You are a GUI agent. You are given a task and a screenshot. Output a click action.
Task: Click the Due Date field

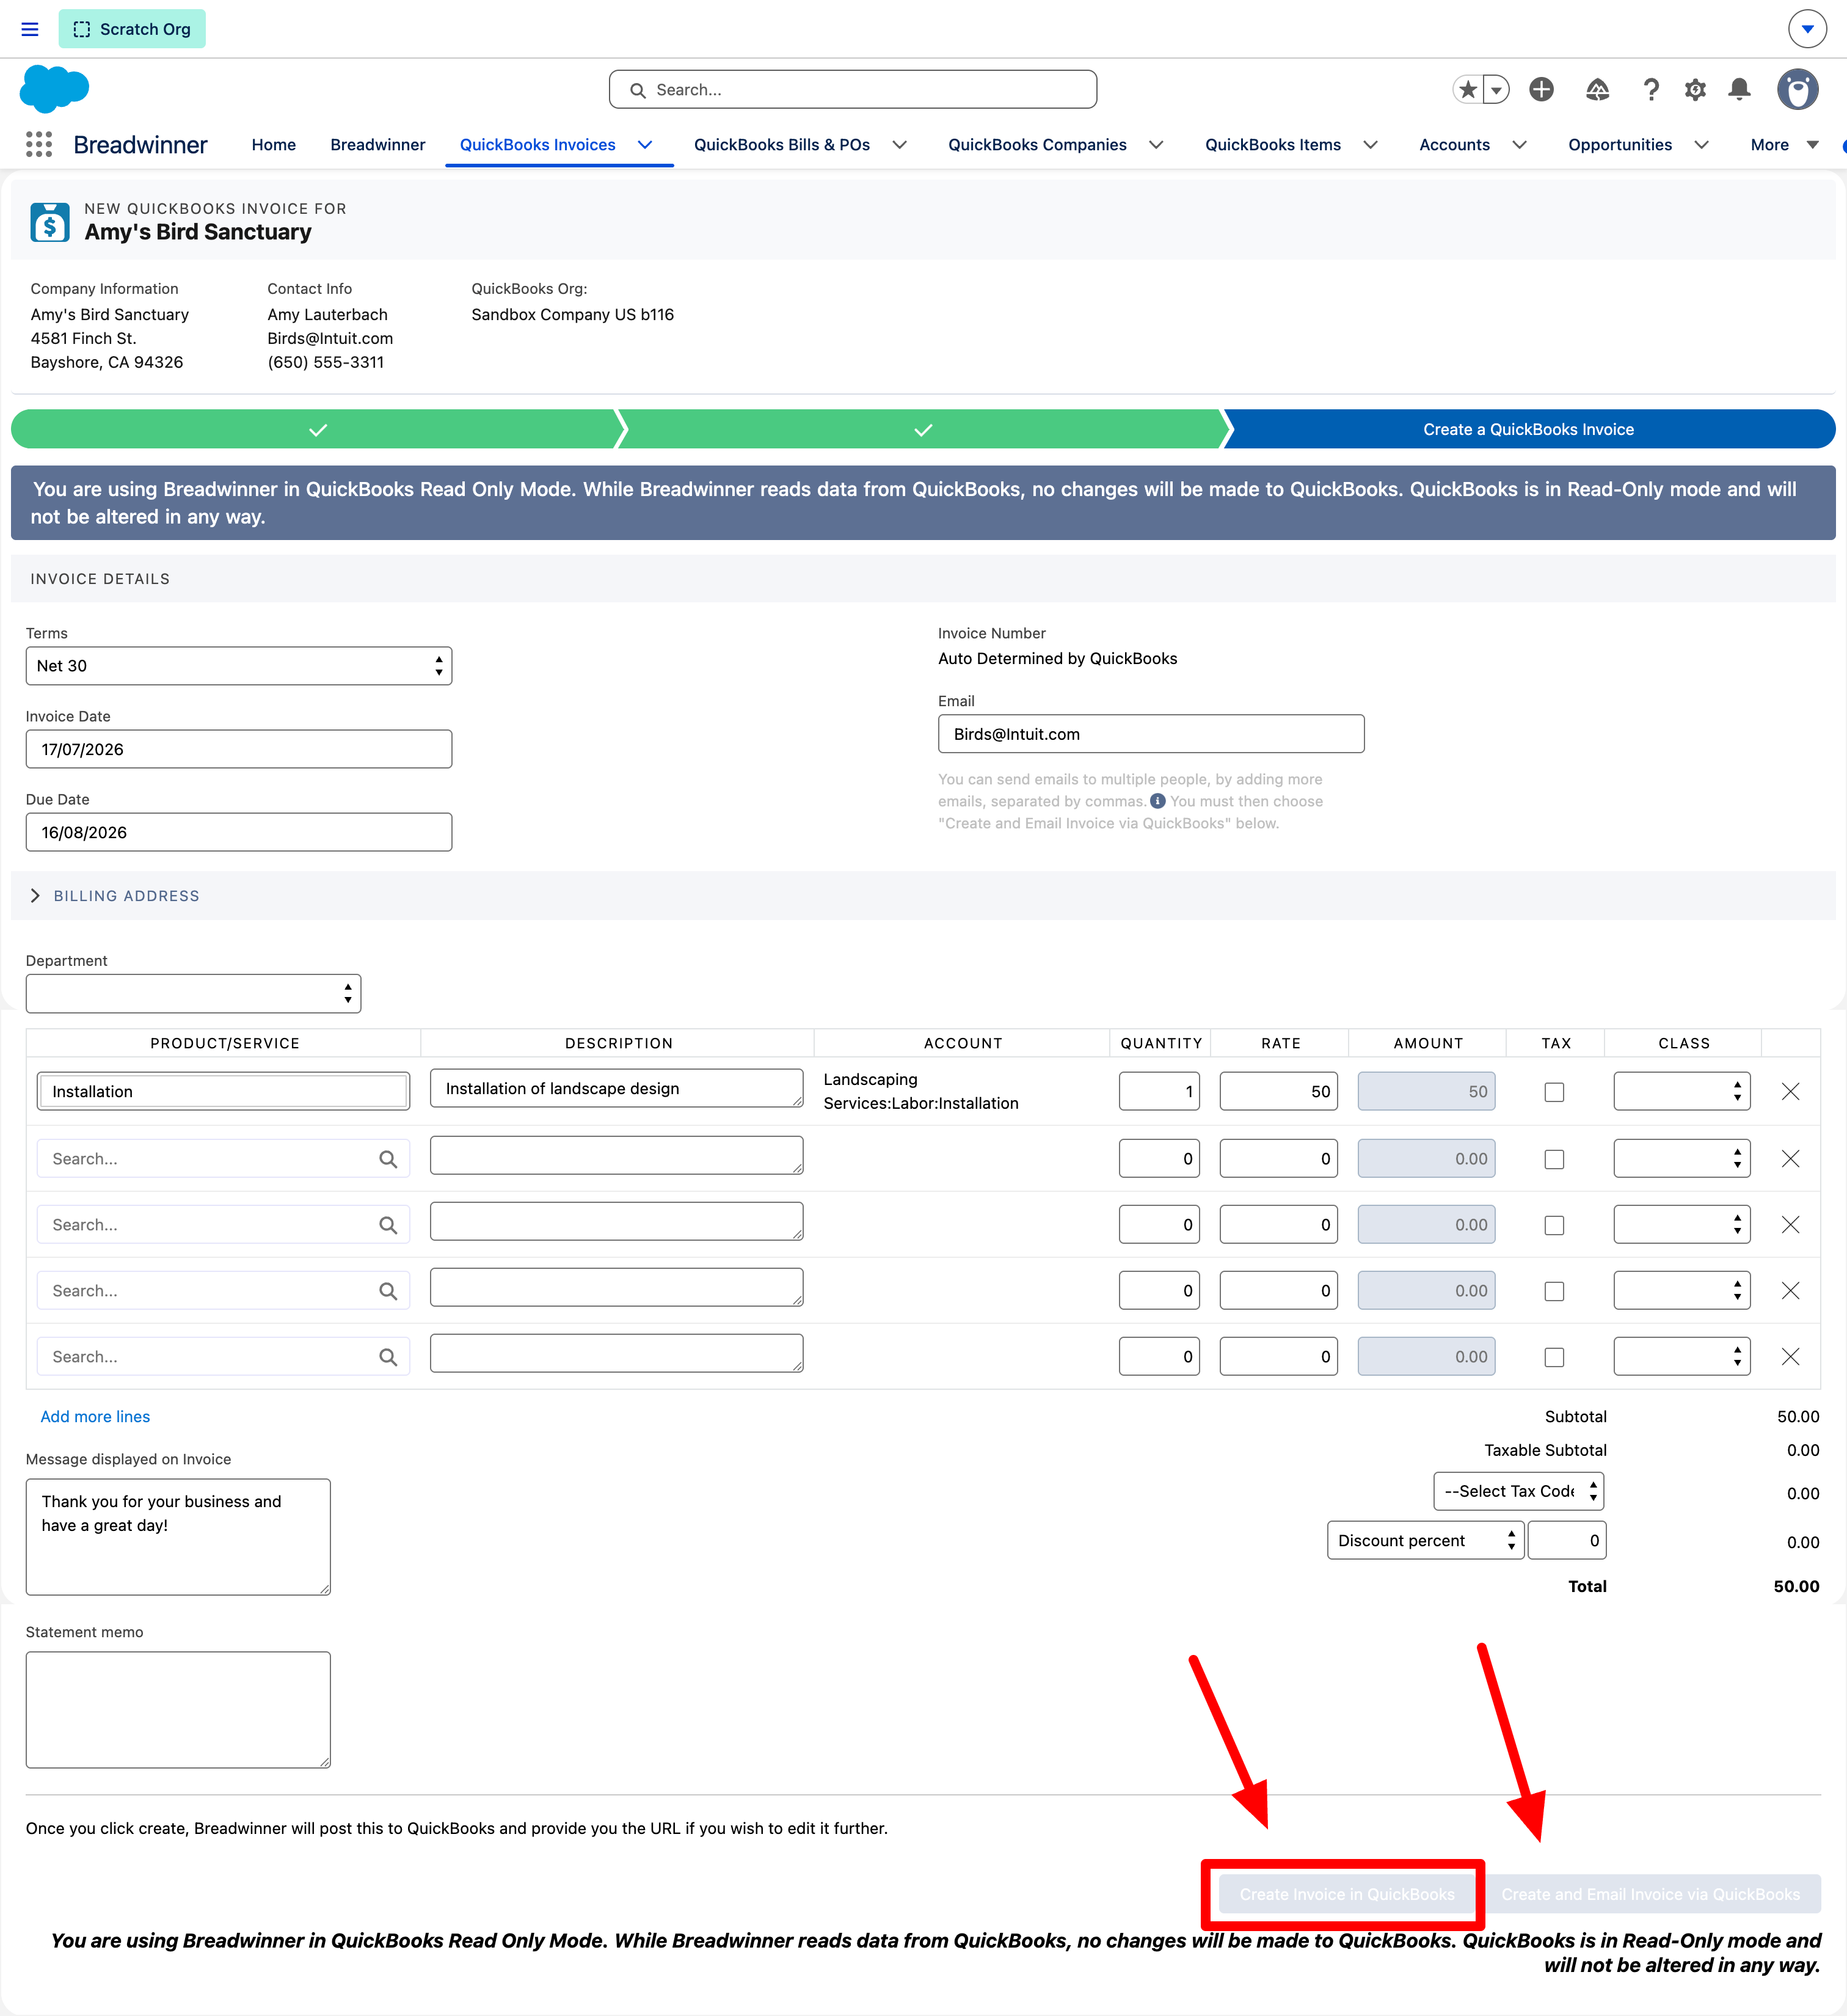(x=239, y=832)
